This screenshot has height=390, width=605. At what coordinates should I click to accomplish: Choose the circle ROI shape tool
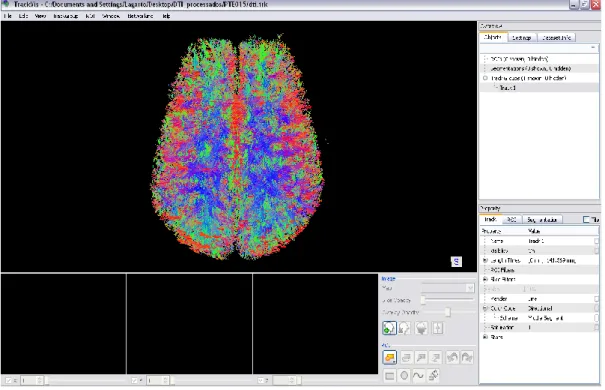404,375
